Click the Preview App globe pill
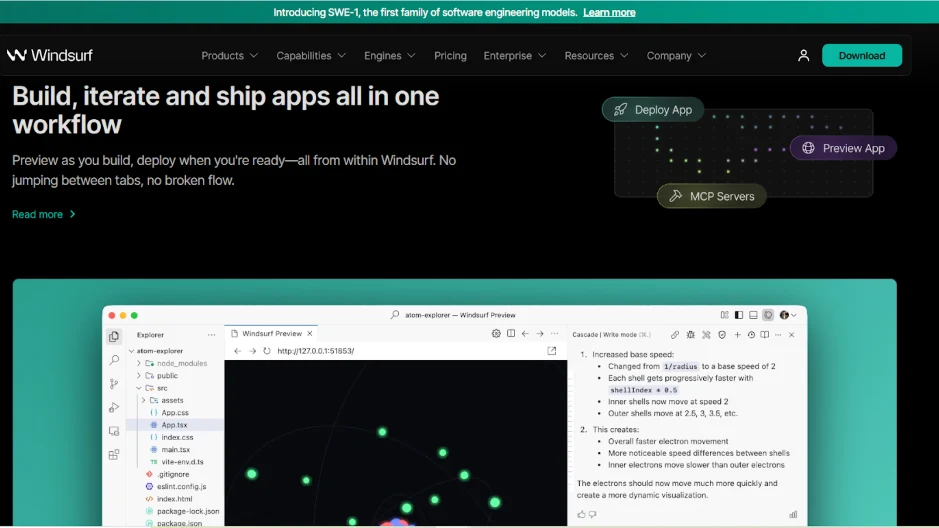939x528 pixels. [843, 148]
